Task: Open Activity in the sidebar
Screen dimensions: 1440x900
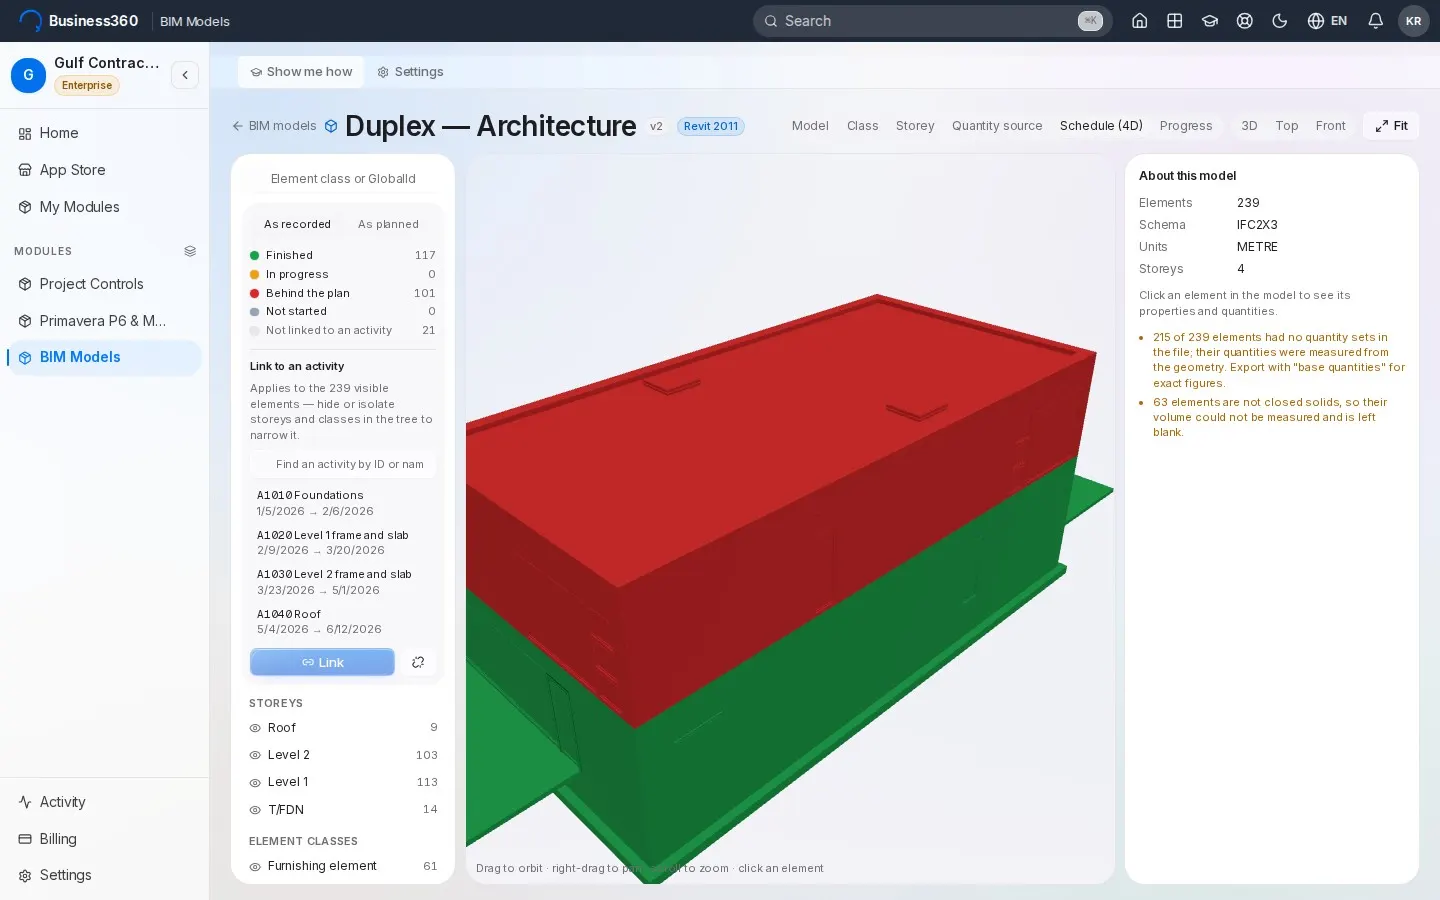Action: pyautogui.click(x=104, y=802)
